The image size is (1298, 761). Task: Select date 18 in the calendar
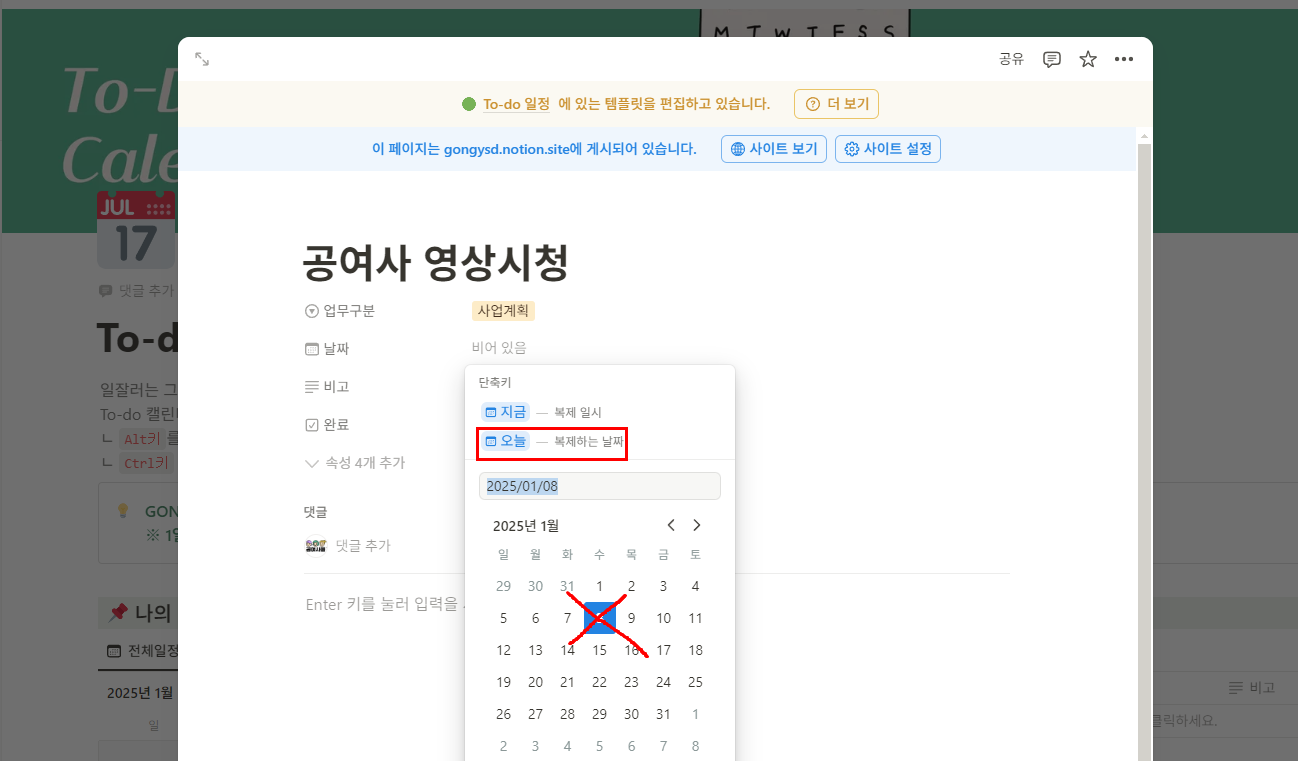[695, 650]
